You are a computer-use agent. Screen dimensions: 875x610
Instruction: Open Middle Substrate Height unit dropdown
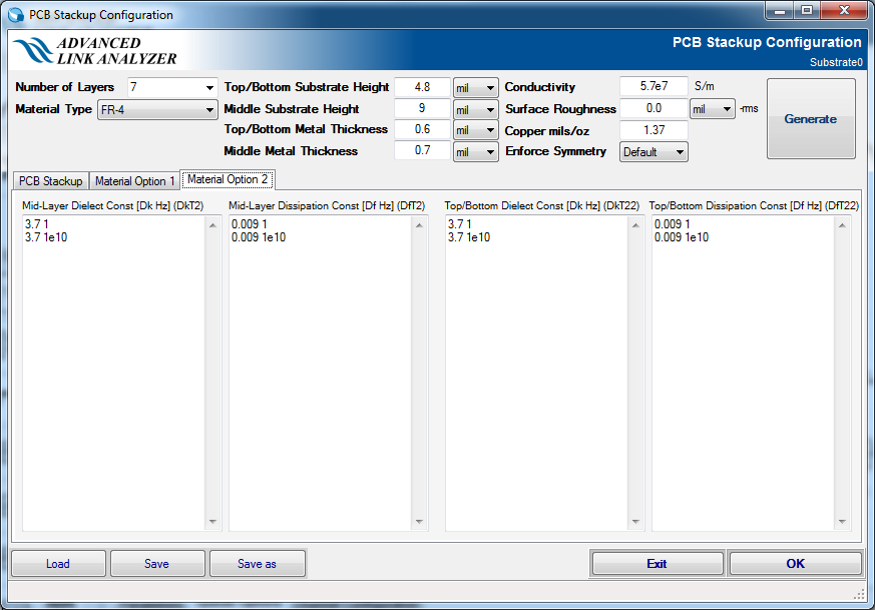[475, 109]
